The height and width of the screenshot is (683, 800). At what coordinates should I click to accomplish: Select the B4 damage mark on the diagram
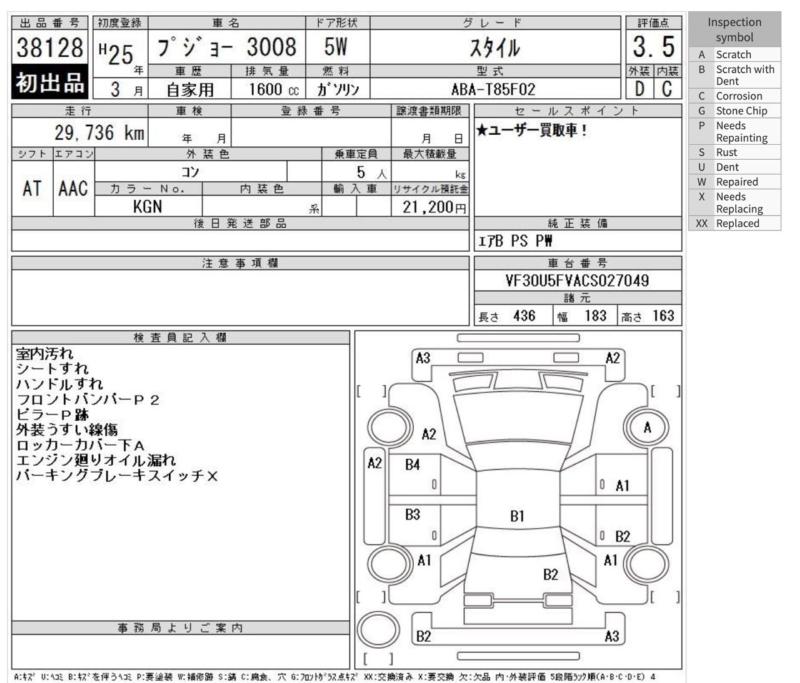pos(413,465)
